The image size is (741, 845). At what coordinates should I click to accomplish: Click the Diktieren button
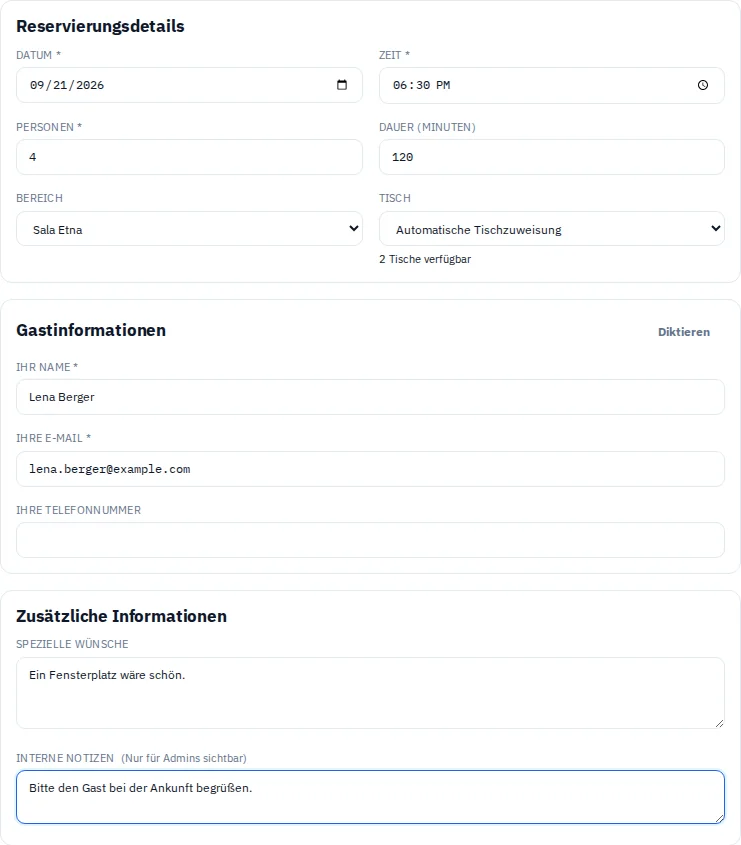(683, 332)
